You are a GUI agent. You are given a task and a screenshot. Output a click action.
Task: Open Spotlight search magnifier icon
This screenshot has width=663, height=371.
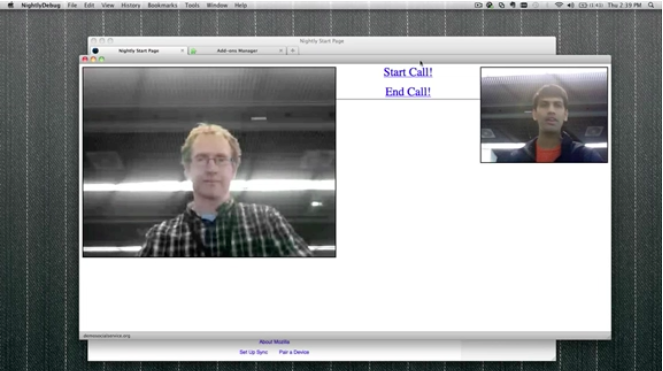[x=651, y=5]
